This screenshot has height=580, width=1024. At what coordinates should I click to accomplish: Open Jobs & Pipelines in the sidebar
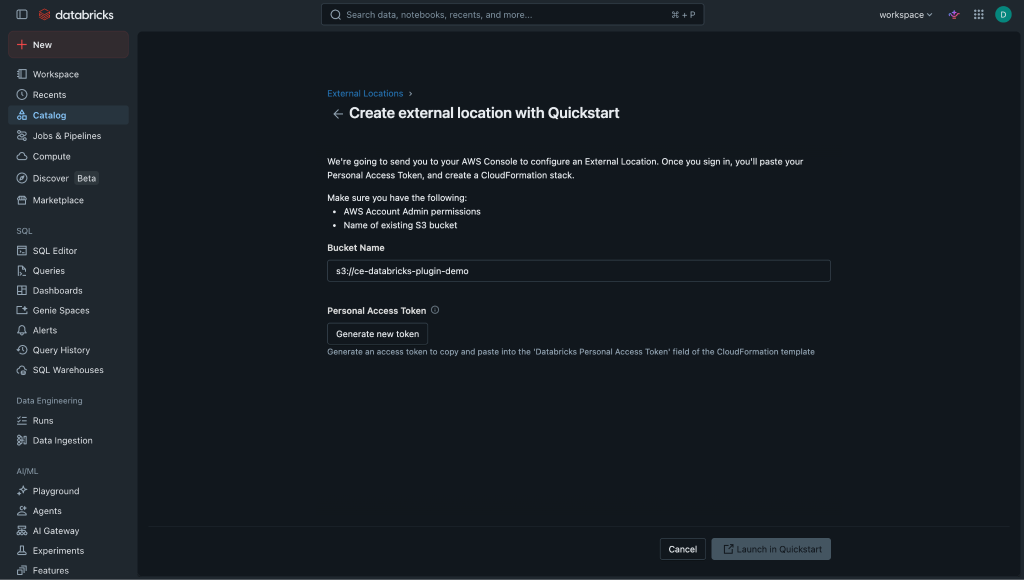click(68, 136)
